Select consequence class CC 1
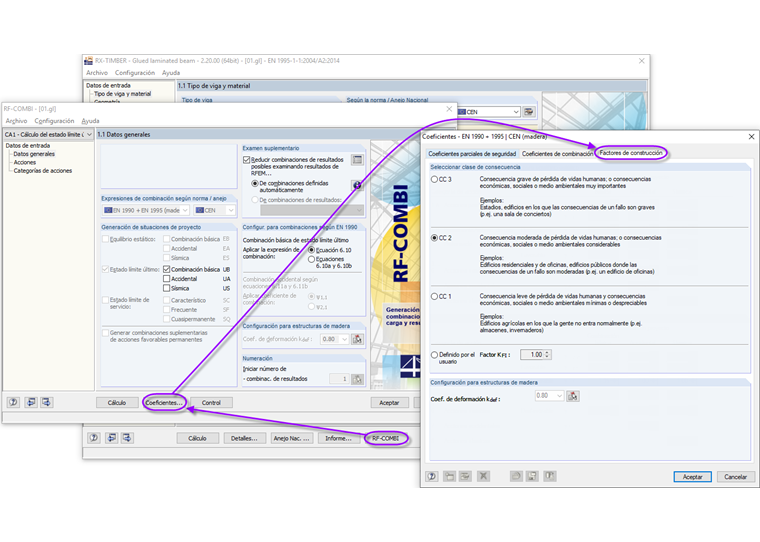 coord(434,296)
